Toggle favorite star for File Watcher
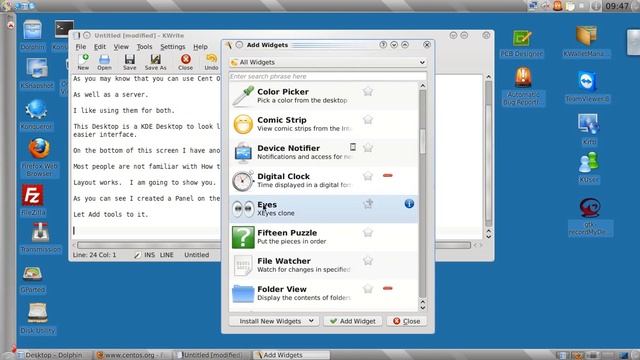Viewport: 640px width, 360px height. tap(368, 260)
